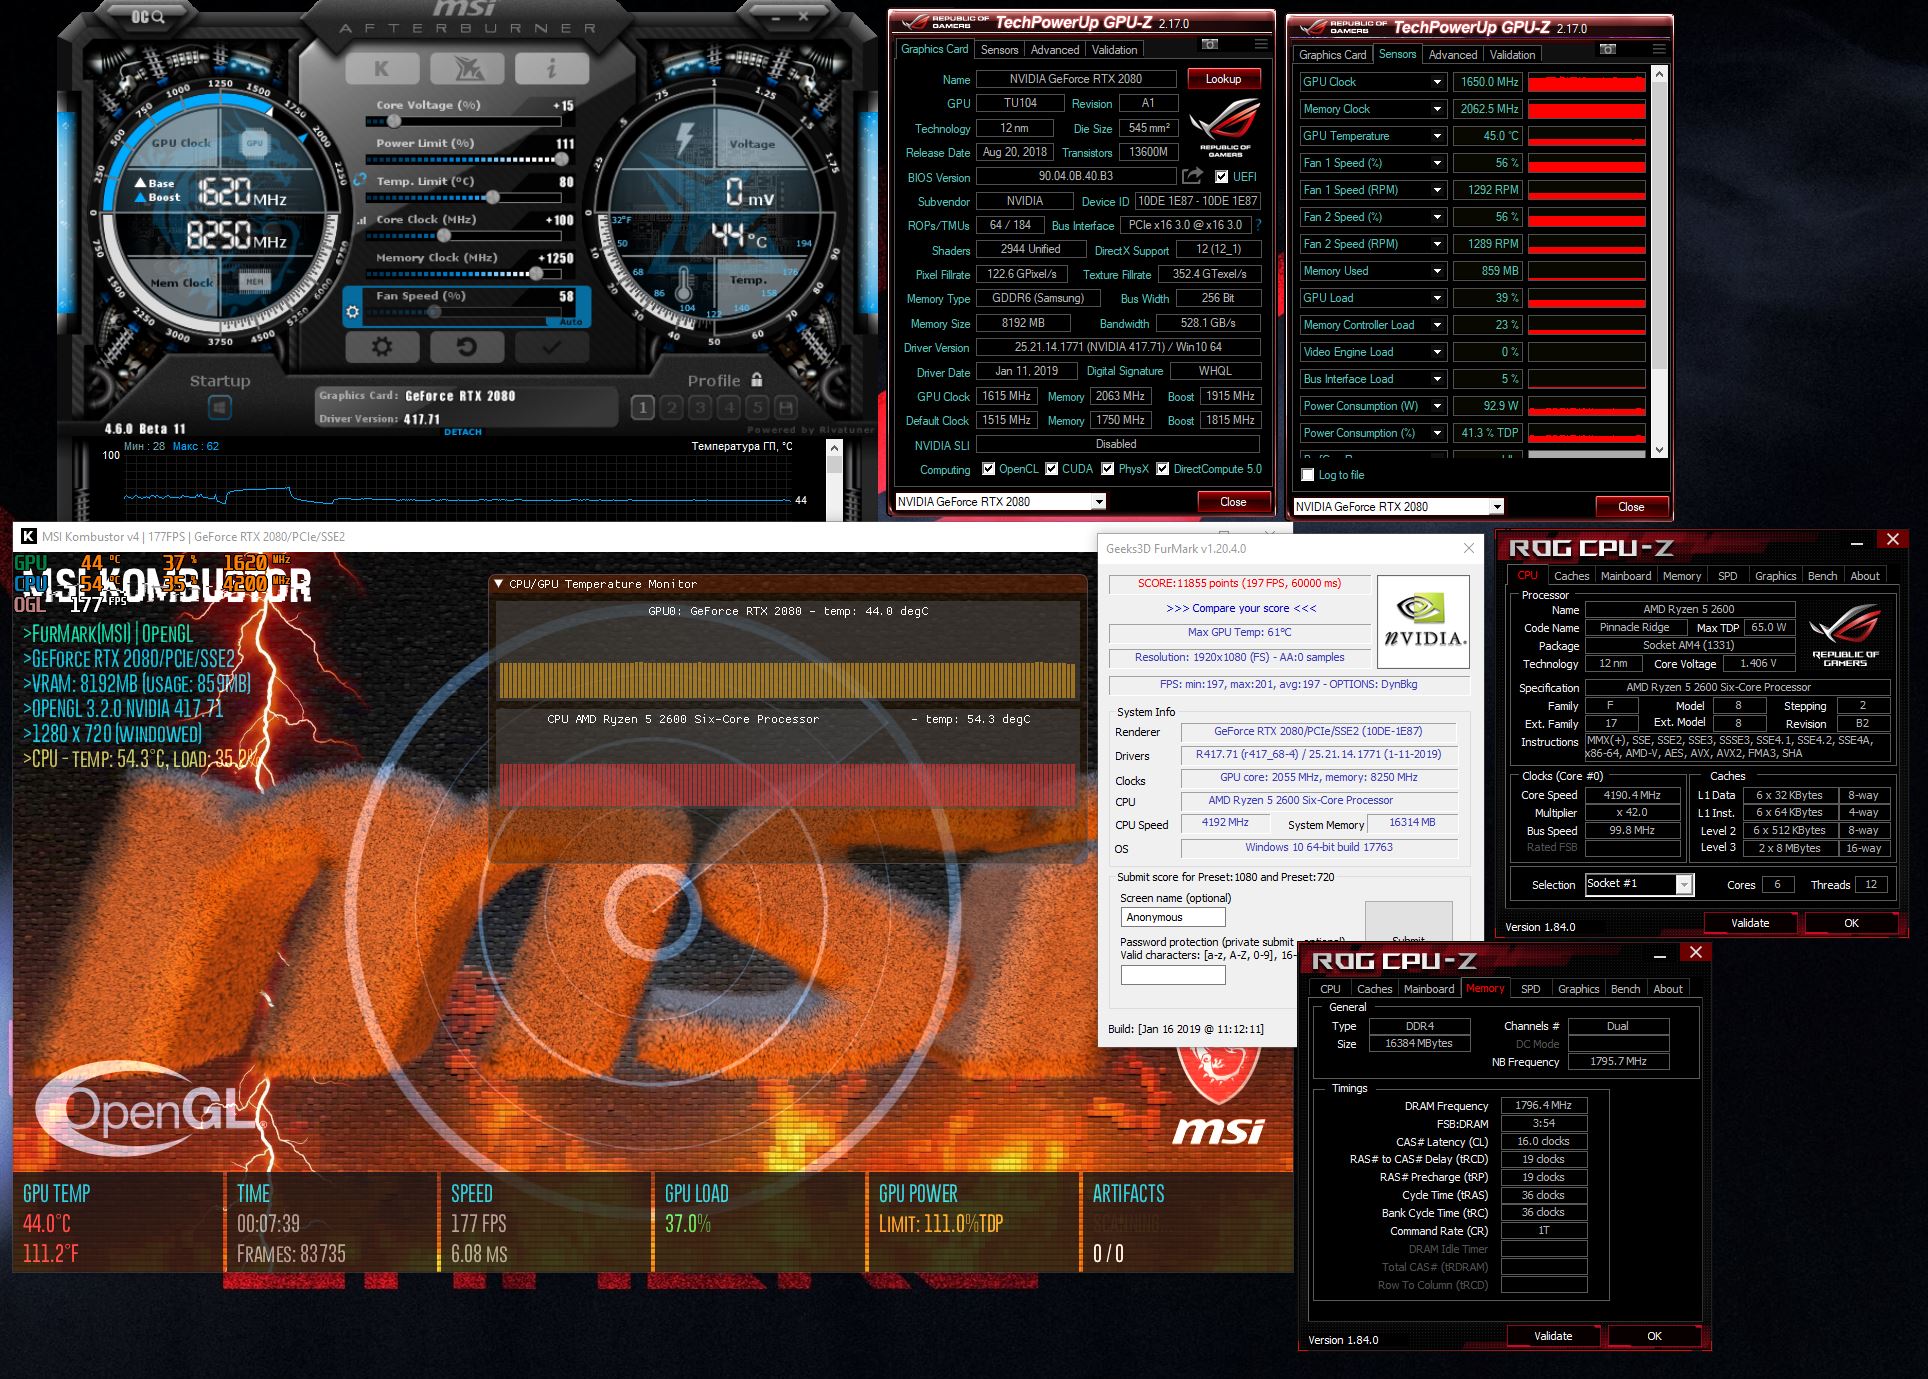Viewport: 1928px width, 1379px height.
Task: Click the Compare your score link
Action: click(1241, 608)
